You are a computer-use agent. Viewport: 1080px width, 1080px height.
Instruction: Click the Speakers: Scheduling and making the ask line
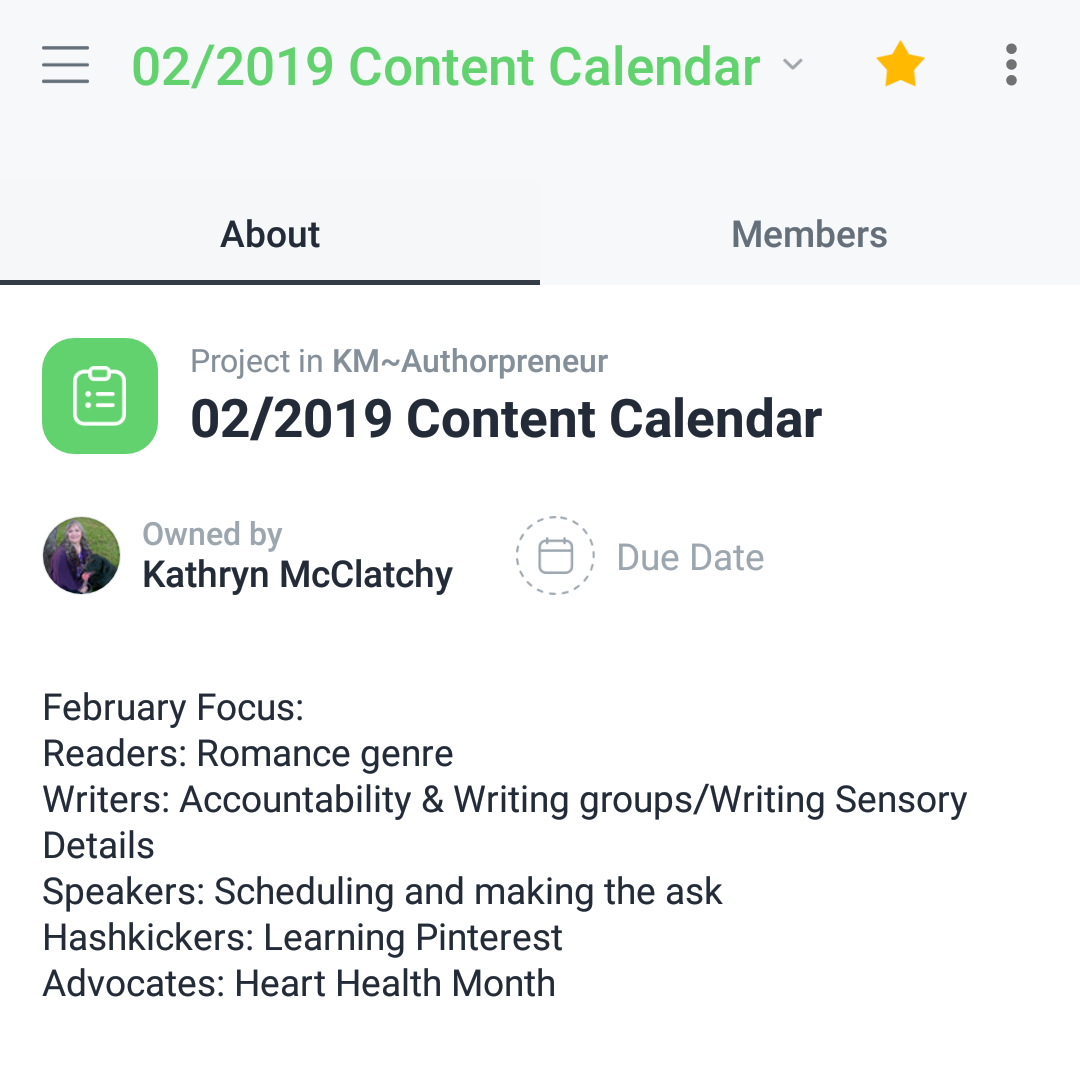click(x=382, y=891)
